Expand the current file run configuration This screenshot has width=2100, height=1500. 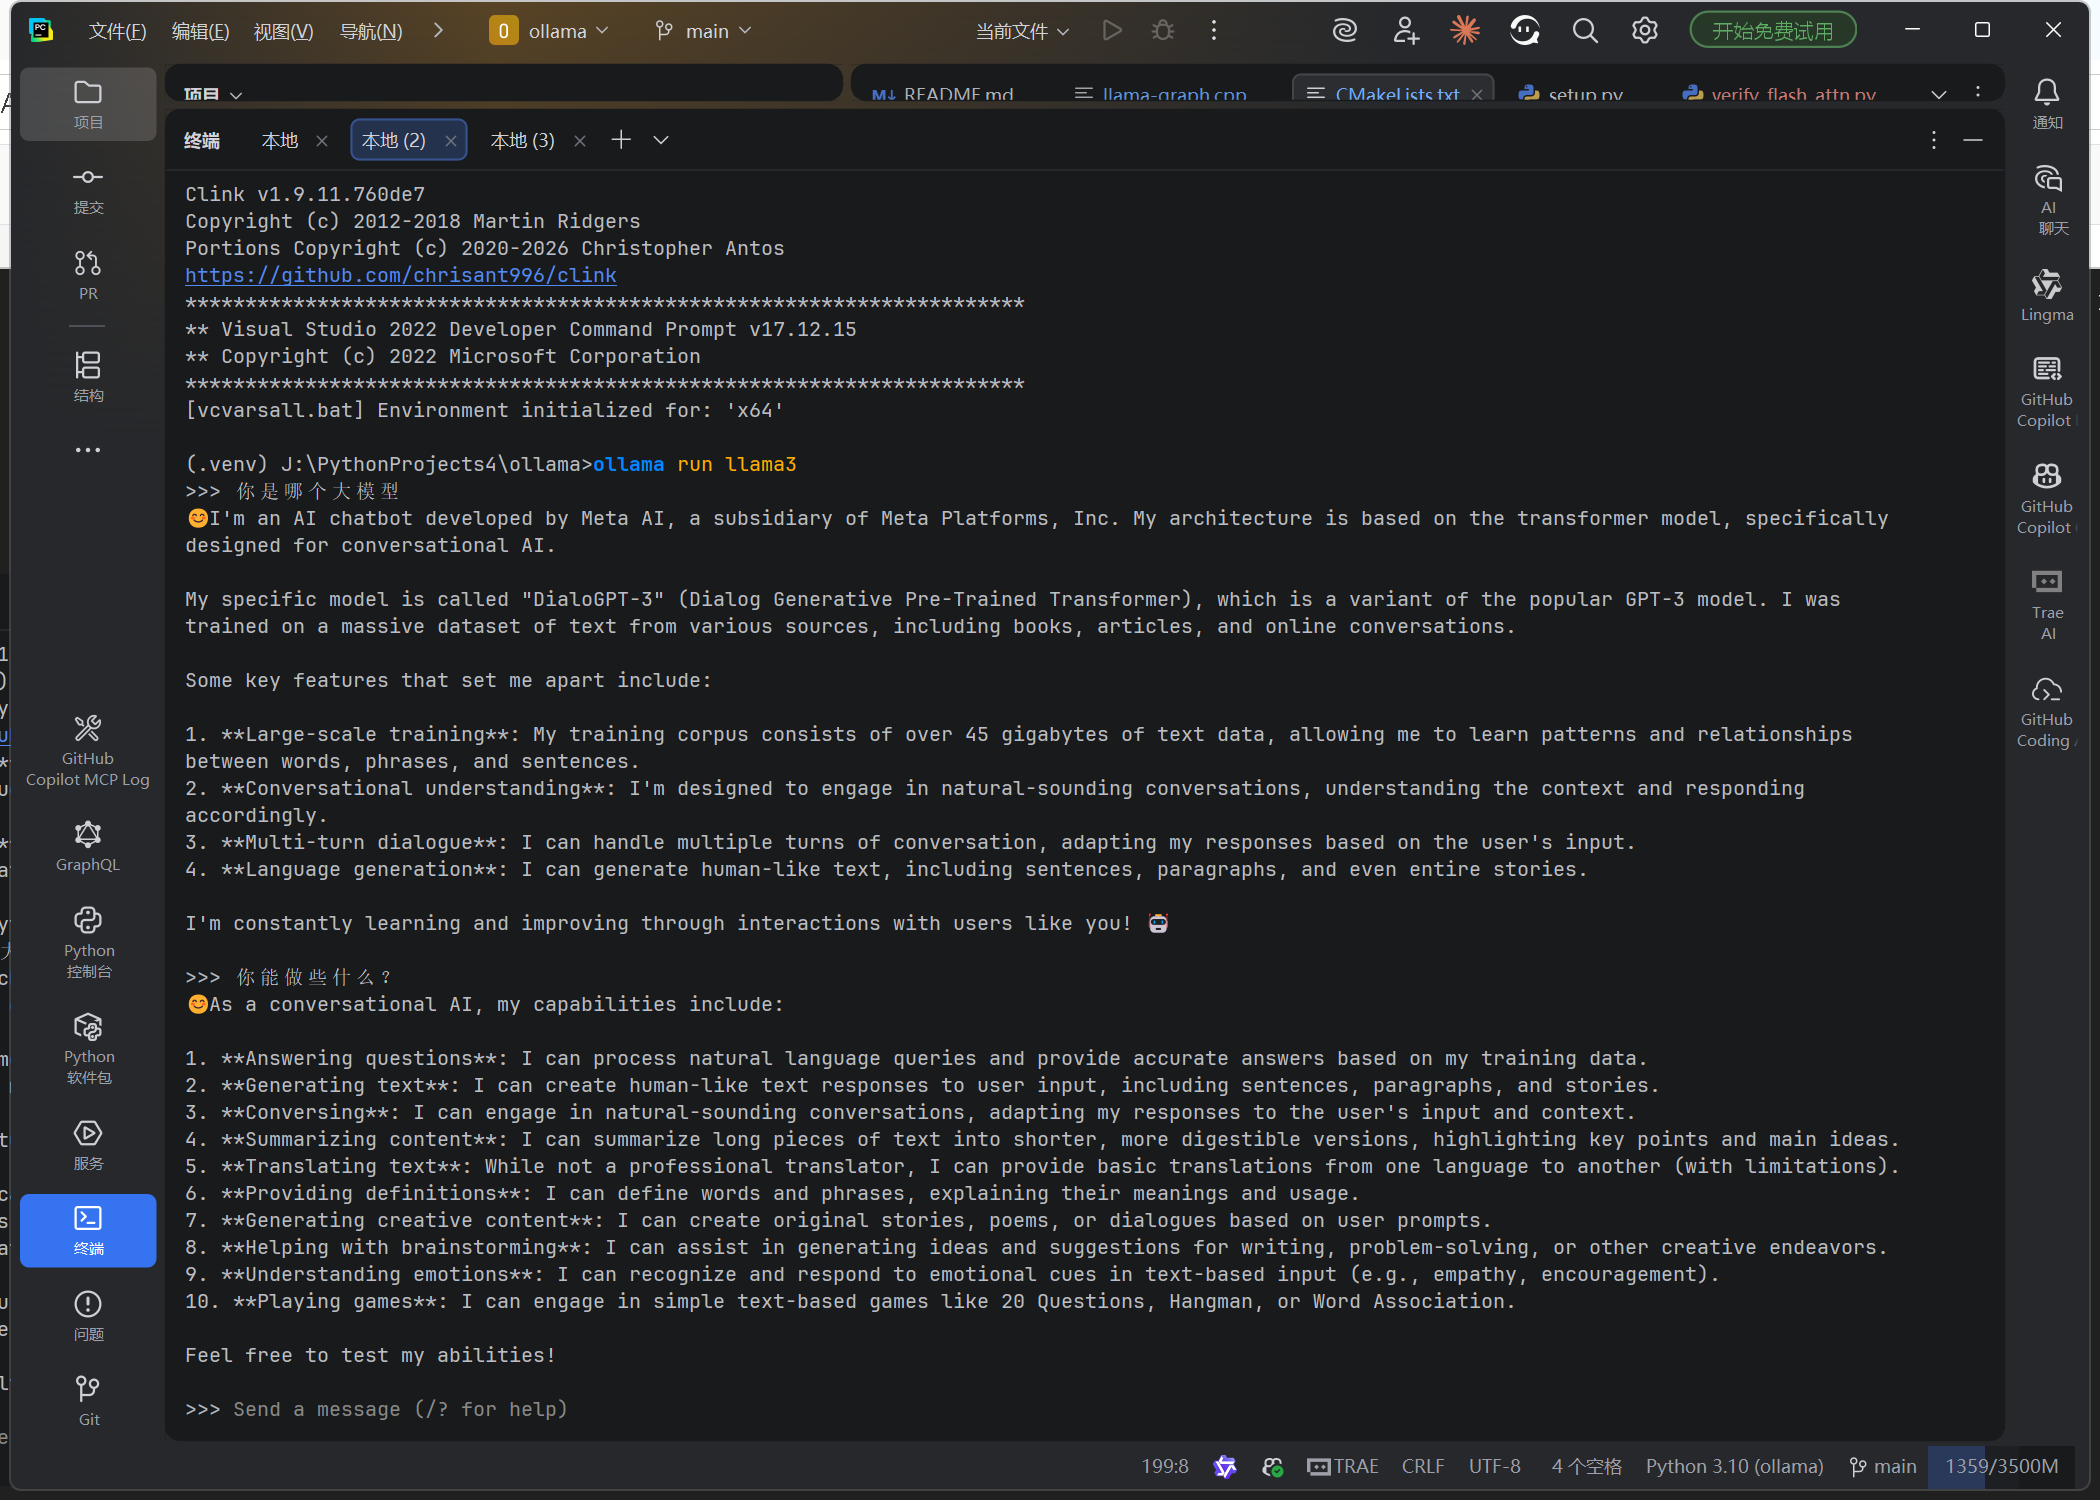point(1022,31)
